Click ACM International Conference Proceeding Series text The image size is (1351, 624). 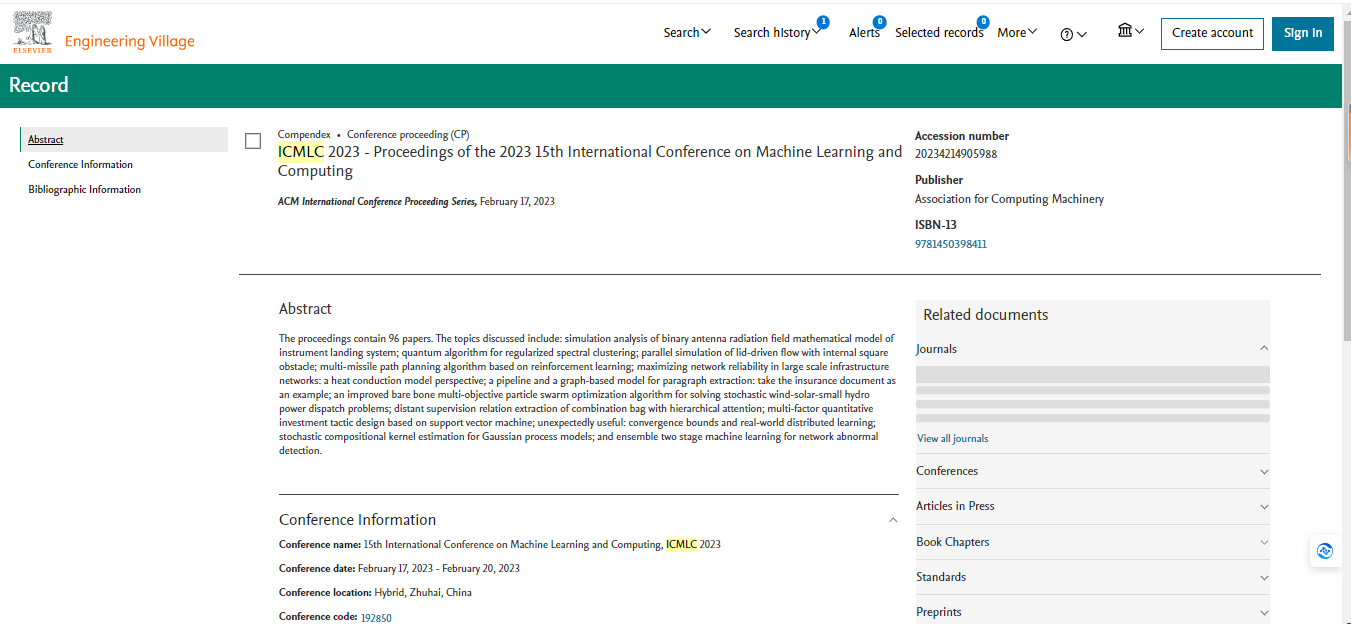(x=377, y=202)
